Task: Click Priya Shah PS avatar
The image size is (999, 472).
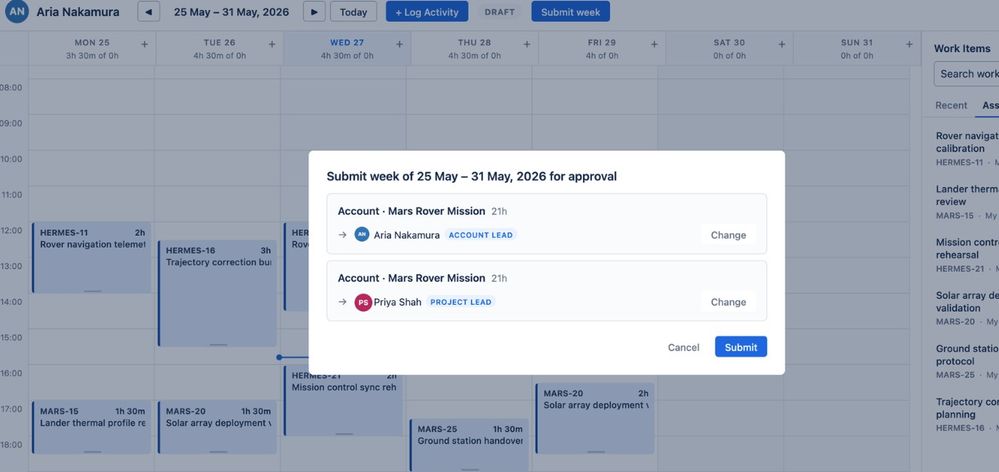Action: coord(363,302)
